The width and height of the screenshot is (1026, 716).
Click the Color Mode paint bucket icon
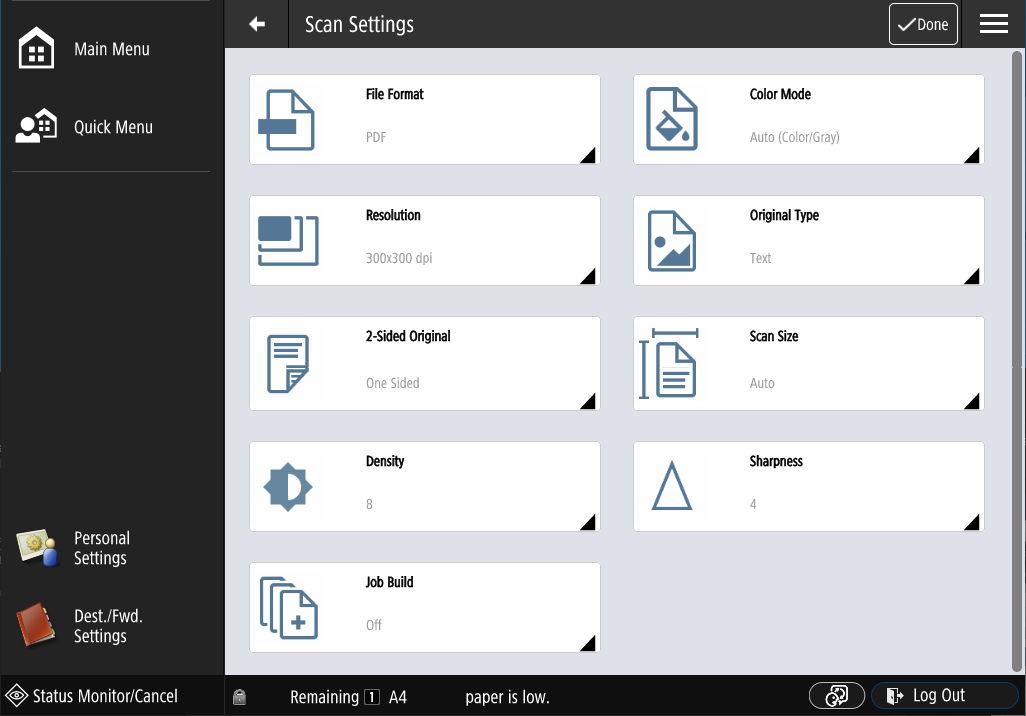click(x=671, y=120)
